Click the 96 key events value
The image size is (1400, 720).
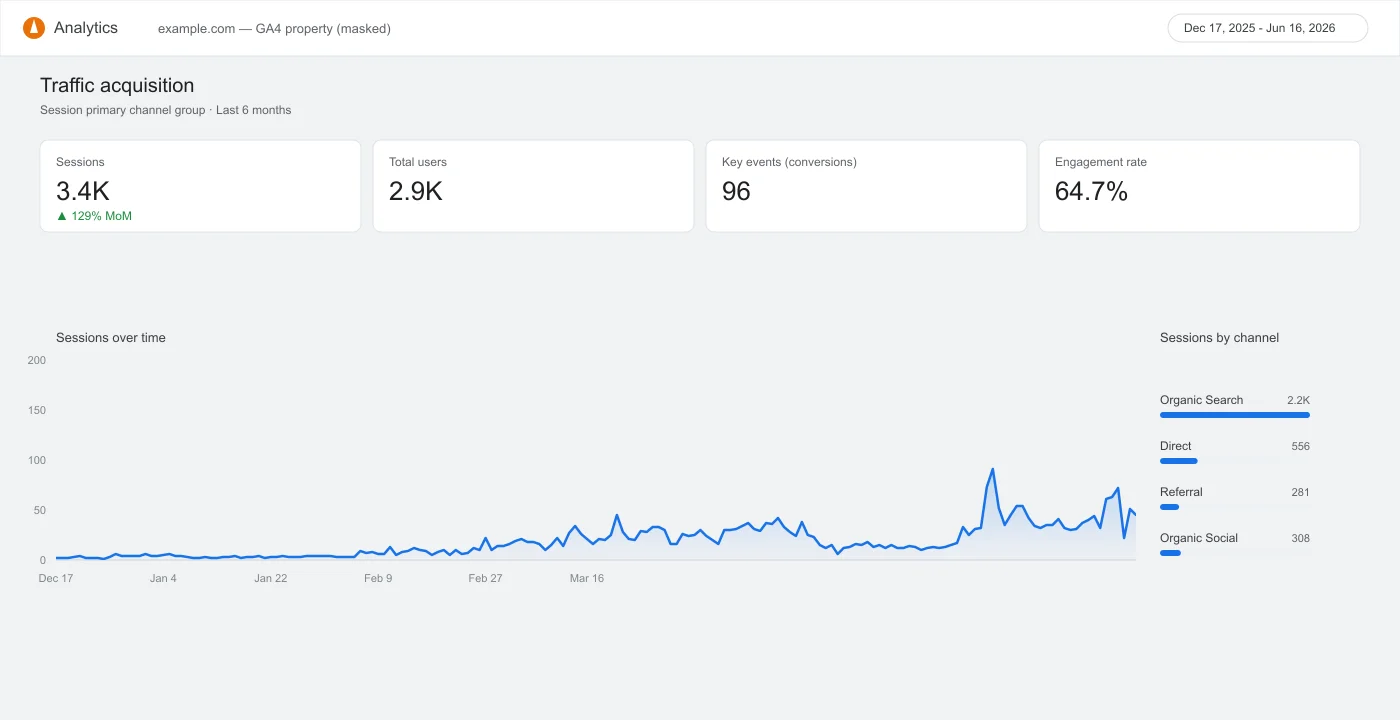[x=736, y=191]
